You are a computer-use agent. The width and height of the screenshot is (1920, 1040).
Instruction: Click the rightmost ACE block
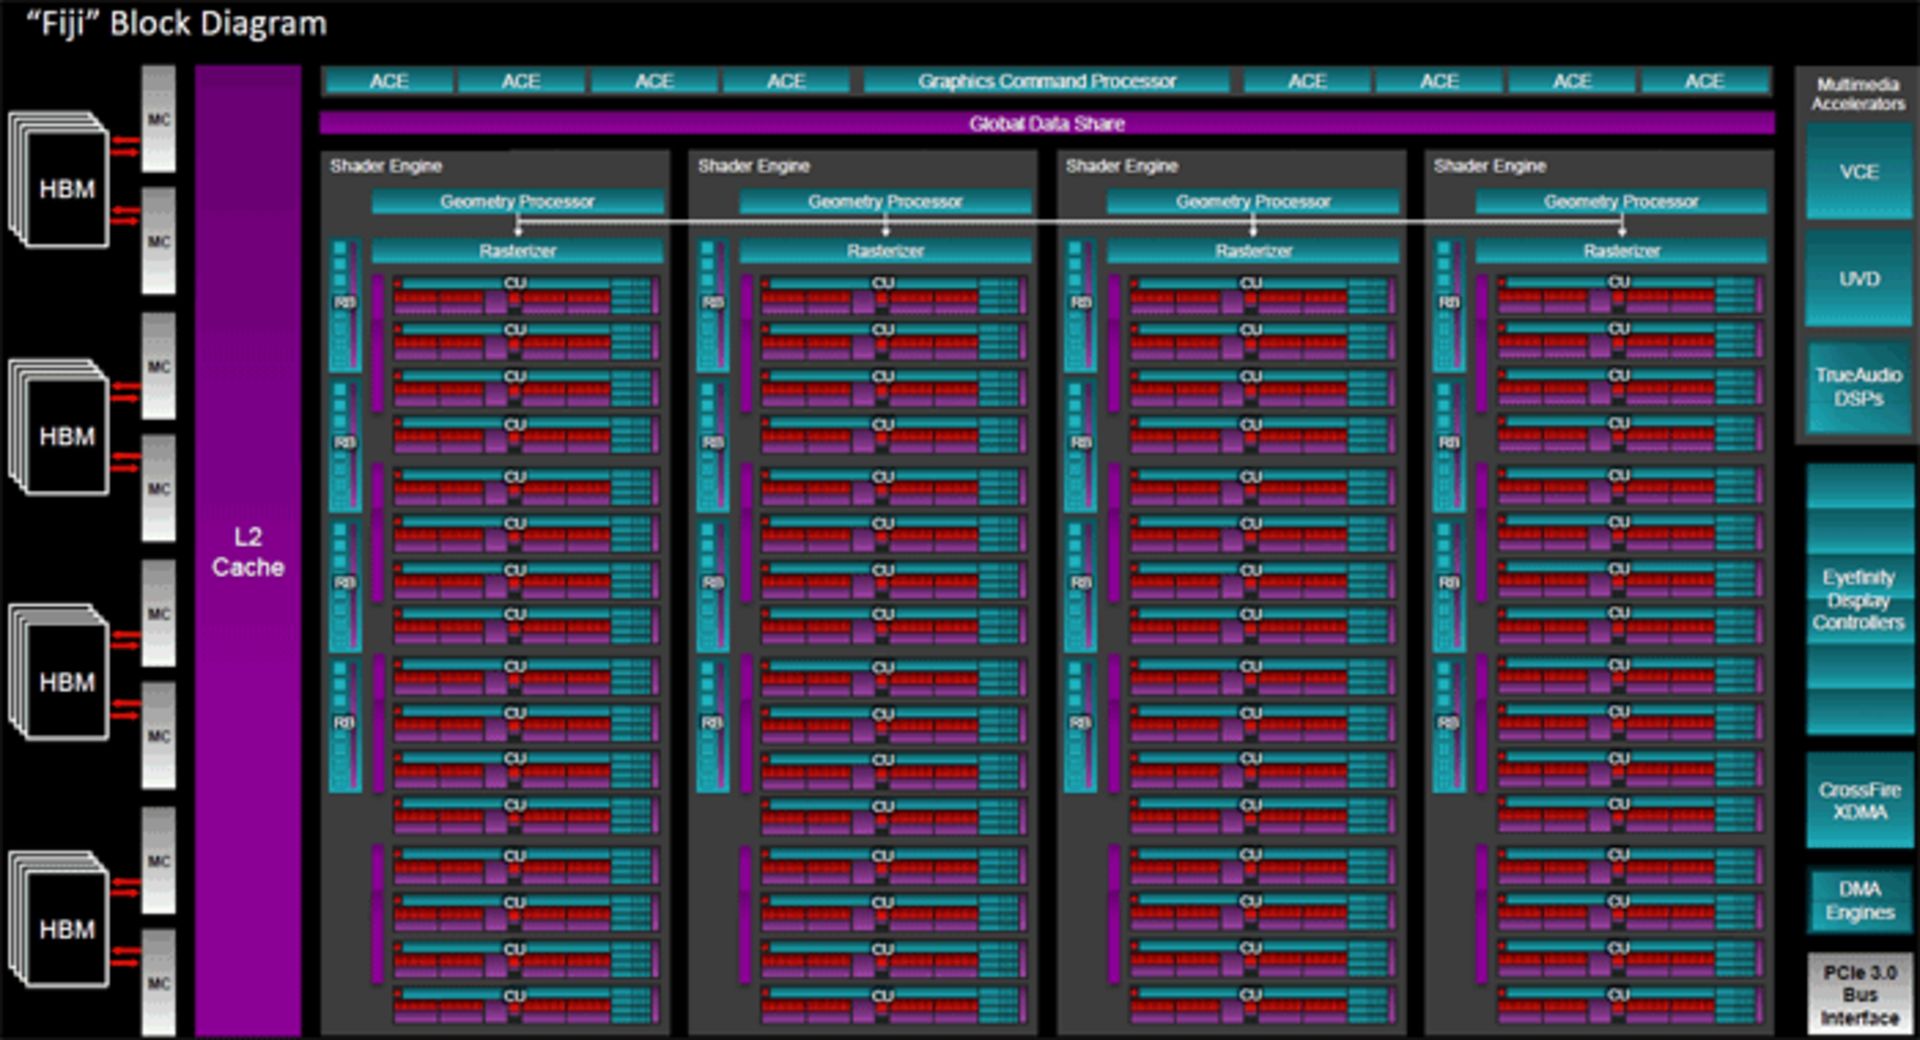[x=1704, y=80]
